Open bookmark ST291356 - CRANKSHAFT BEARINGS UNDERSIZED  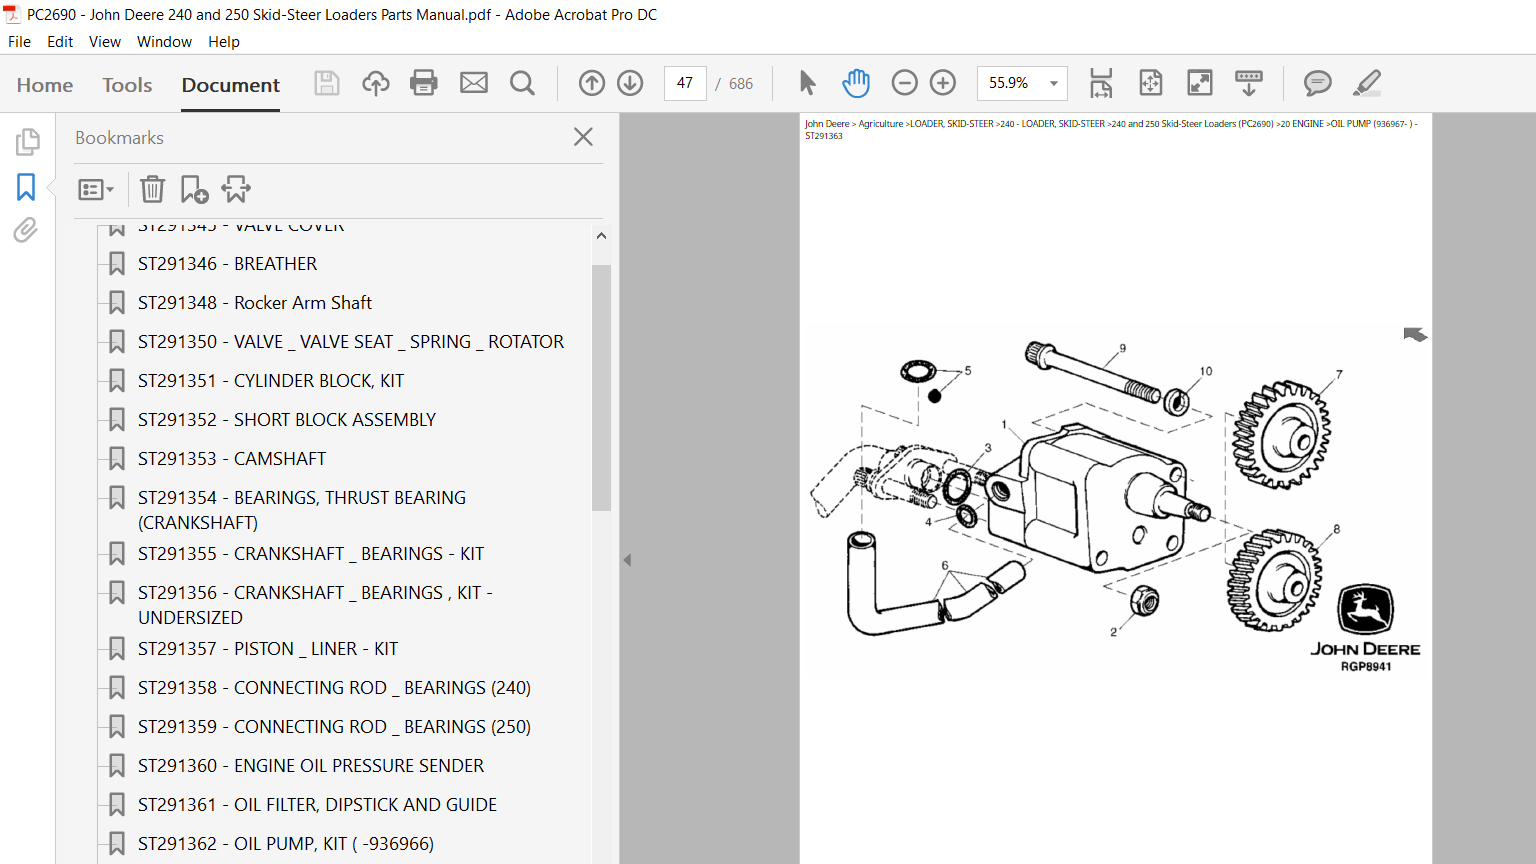[315, 604]
